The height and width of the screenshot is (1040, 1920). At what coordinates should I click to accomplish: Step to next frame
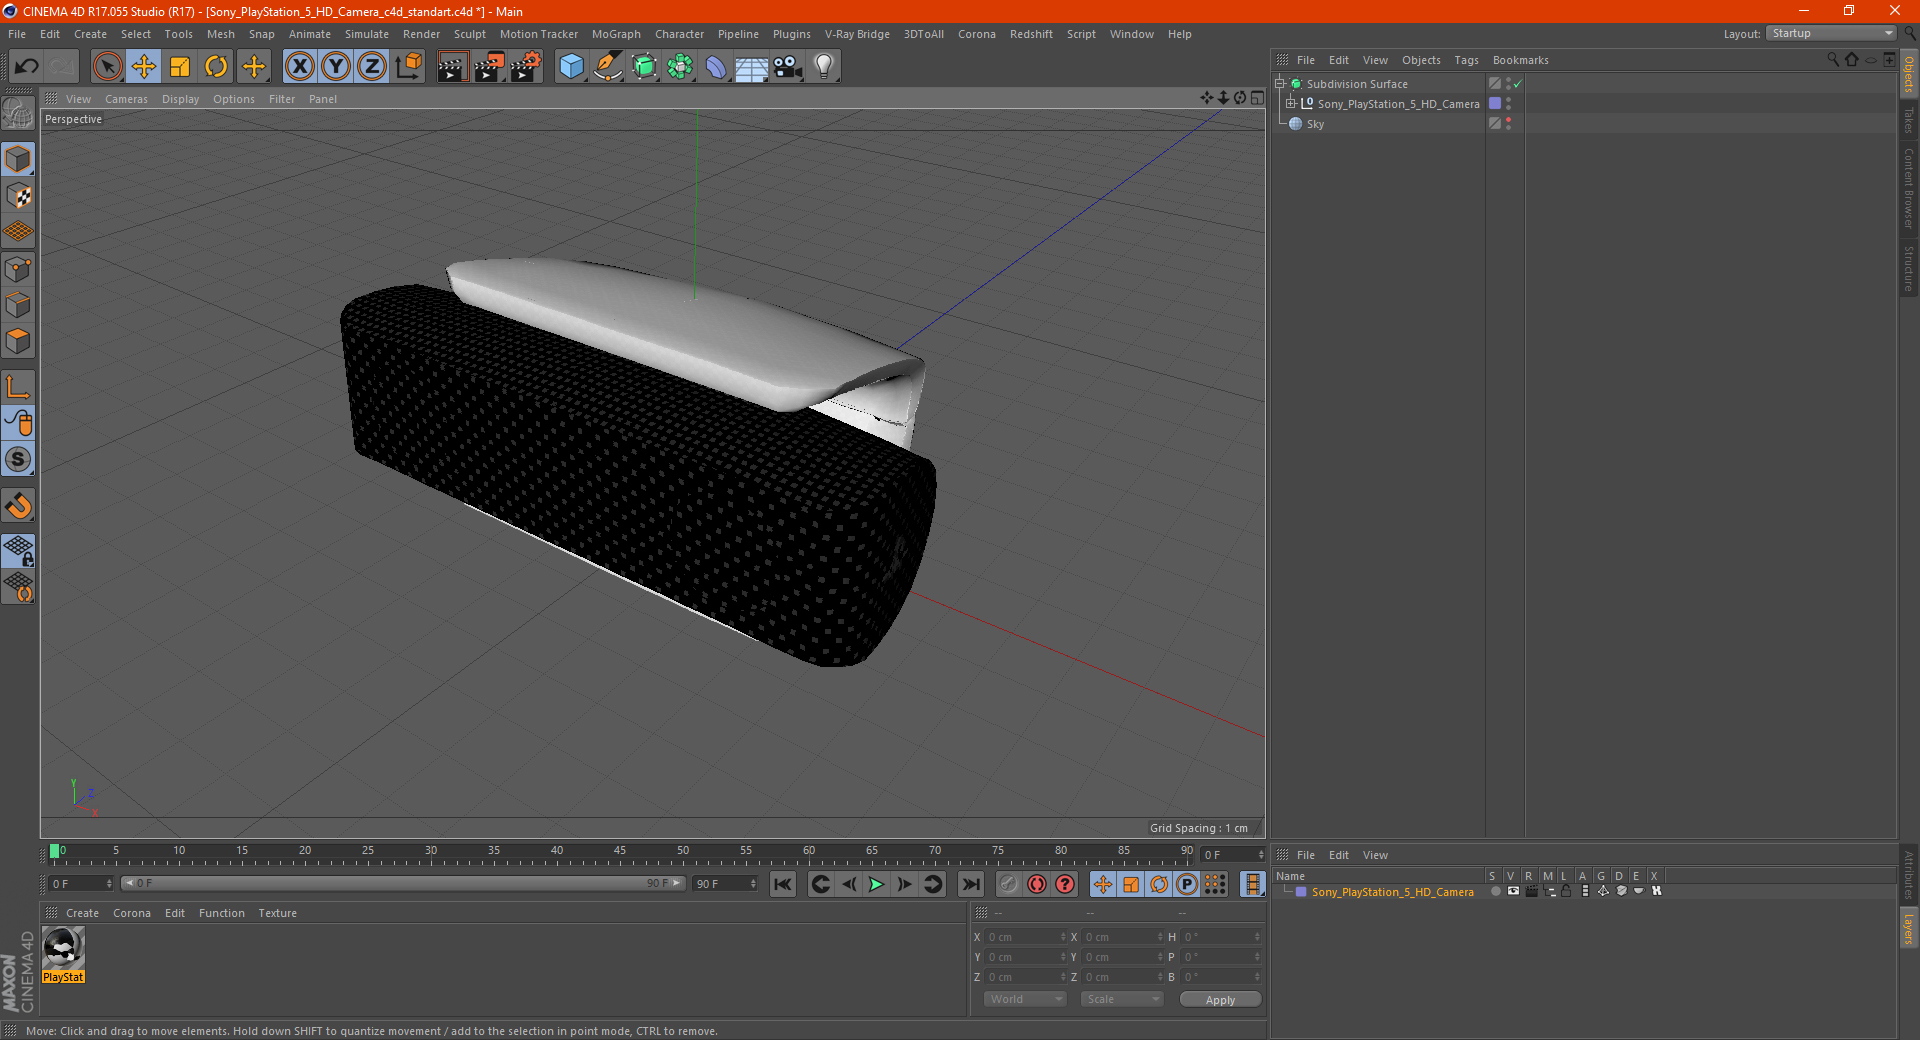(x=904, y=884)
